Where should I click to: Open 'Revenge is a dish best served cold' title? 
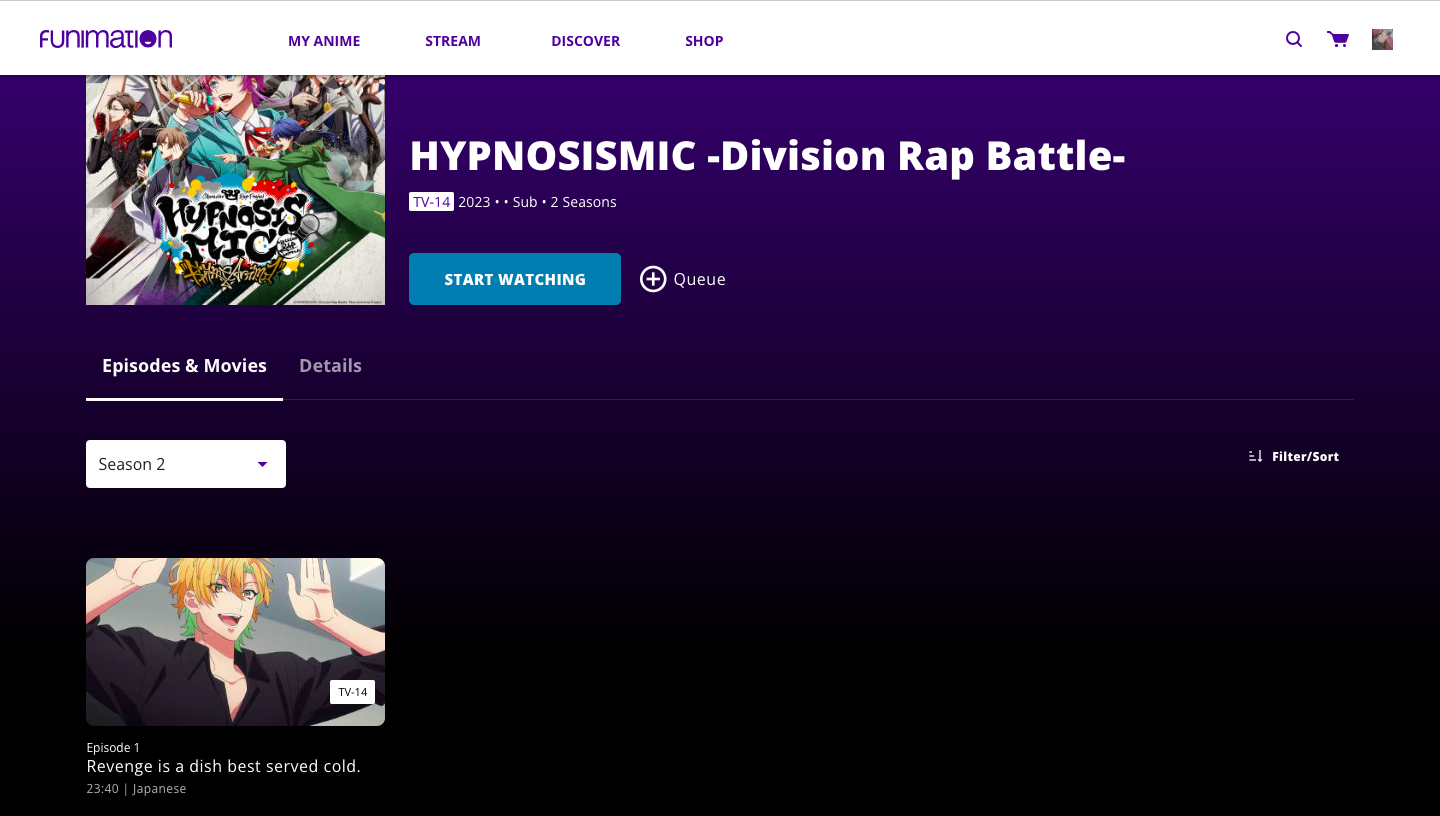[223, 767]
